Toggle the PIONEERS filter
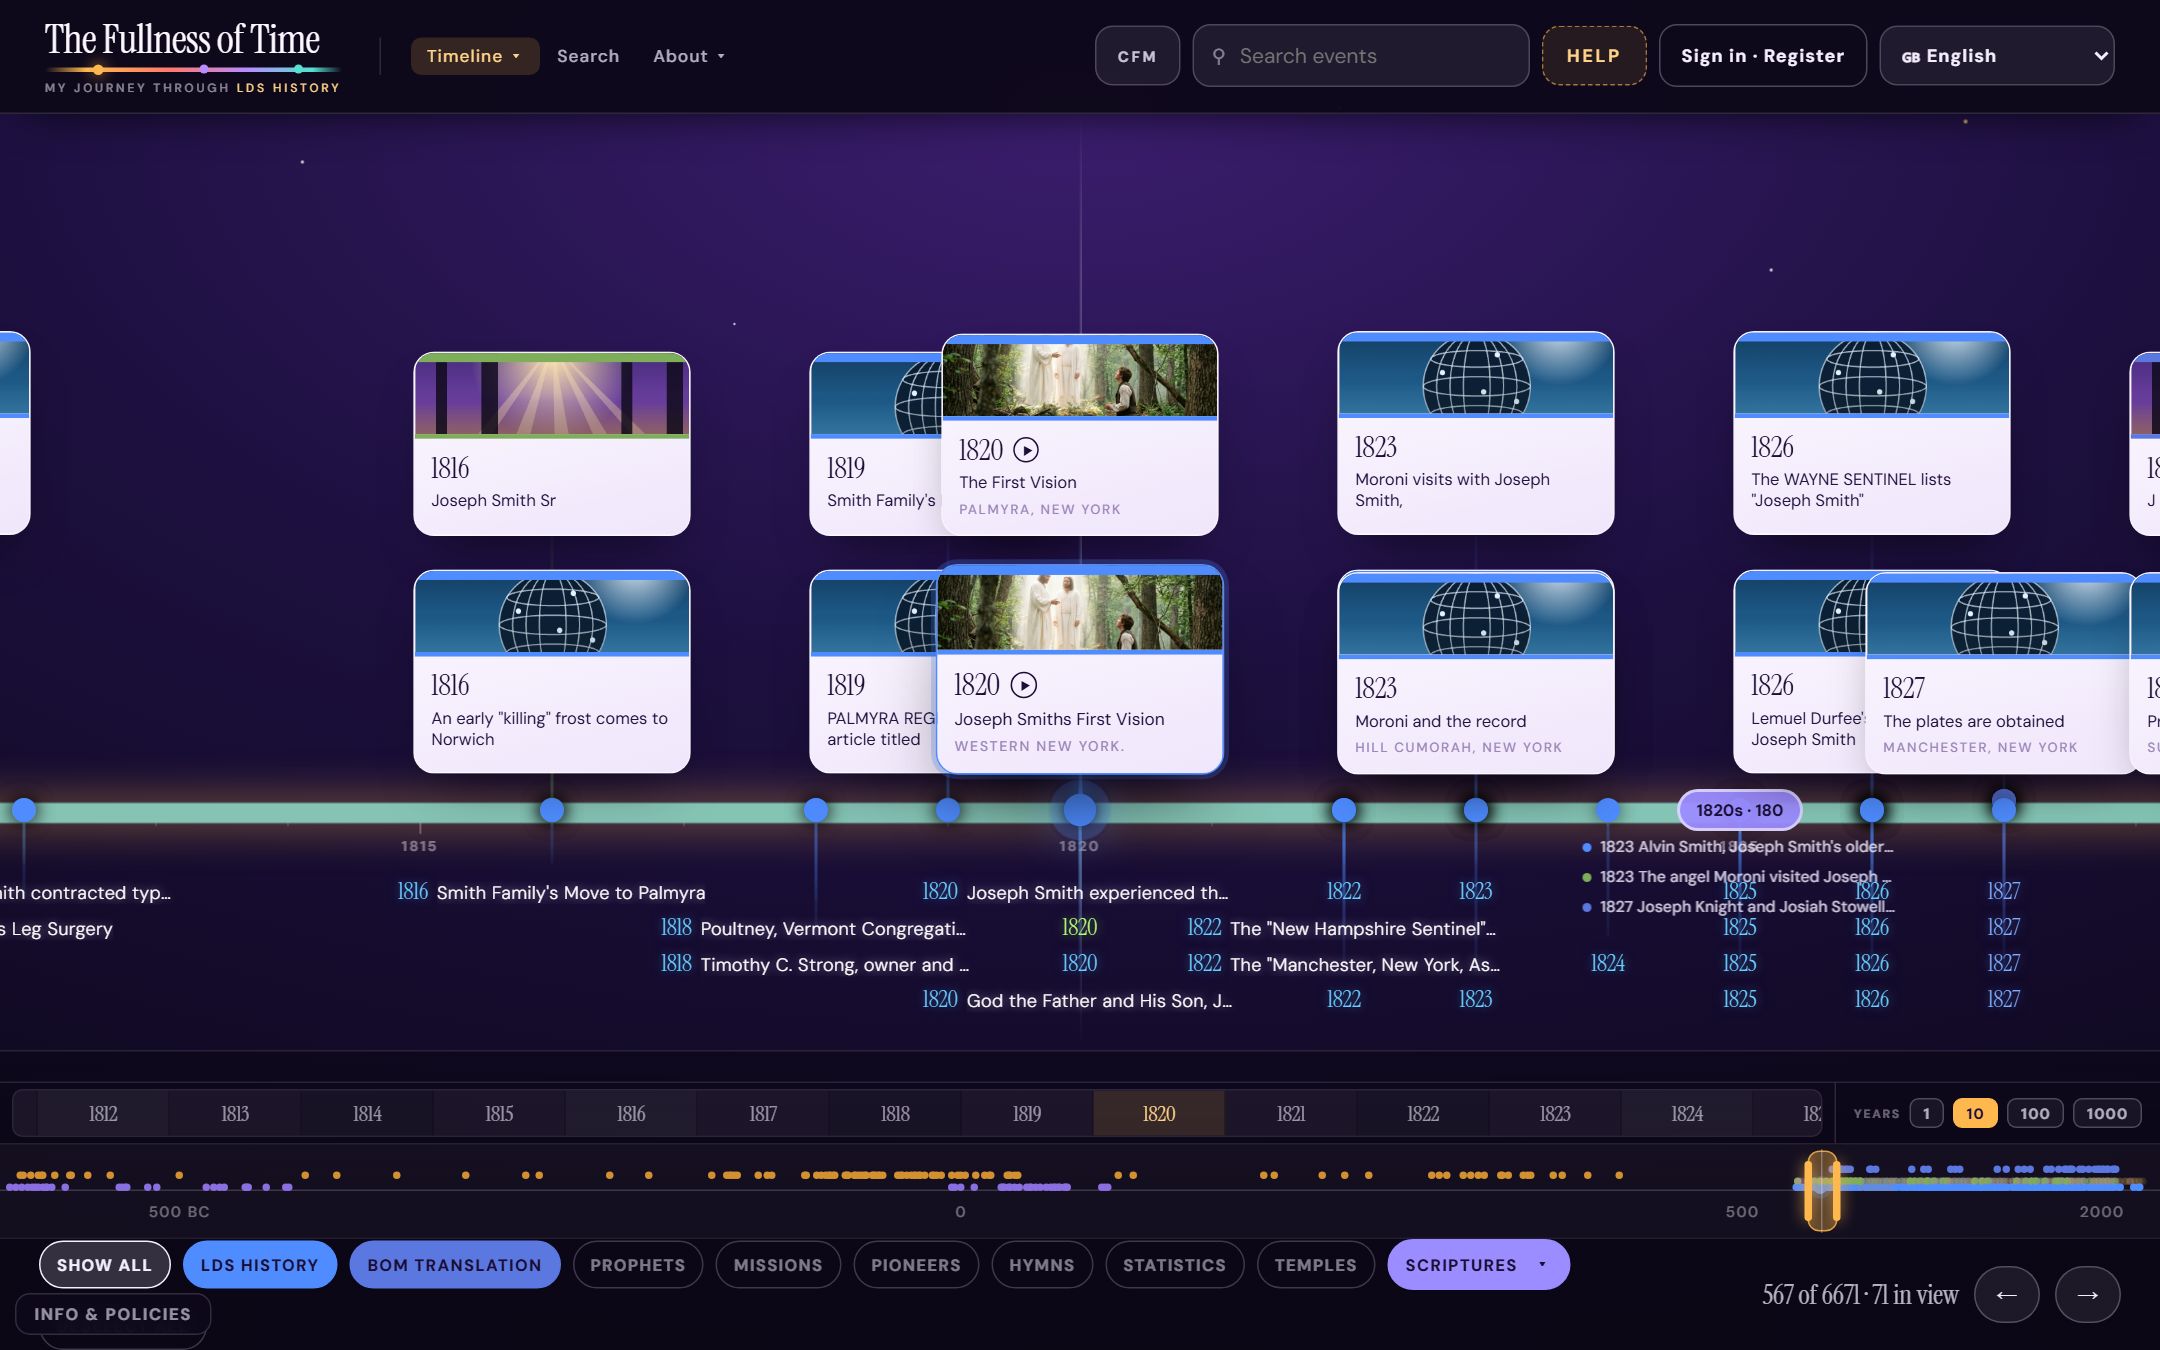This screenshot has width=2160, height=1350. click(915, 1265)
